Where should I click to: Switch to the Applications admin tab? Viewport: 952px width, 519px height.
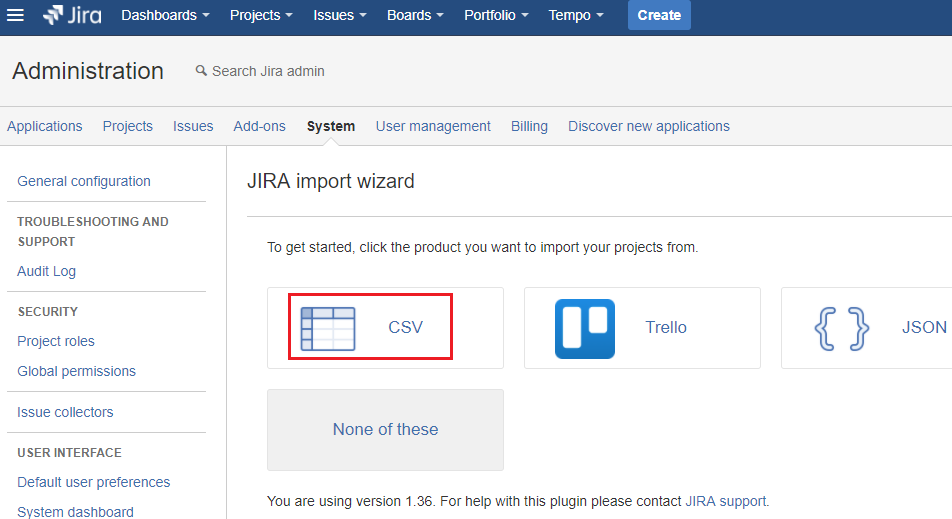tap(44, 126)
